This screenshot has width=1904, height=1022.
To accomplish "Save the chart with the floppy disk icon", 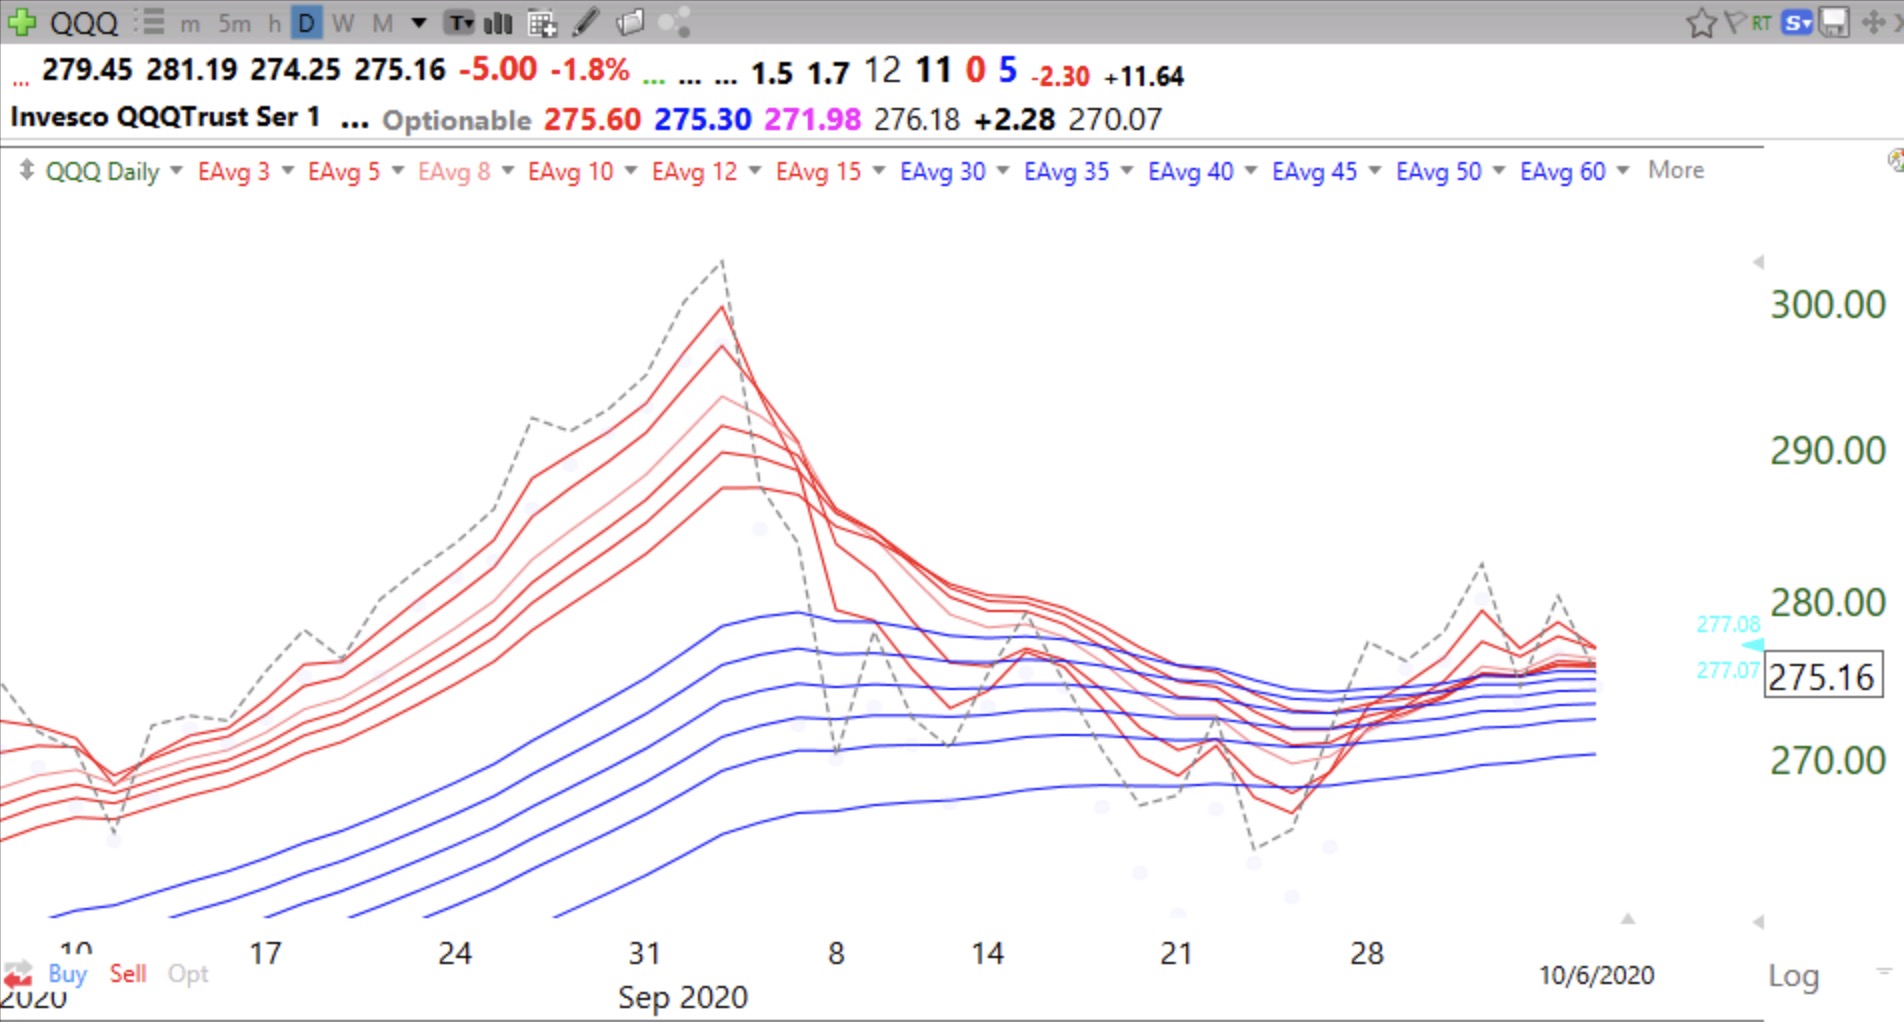I will (1834, 22).
